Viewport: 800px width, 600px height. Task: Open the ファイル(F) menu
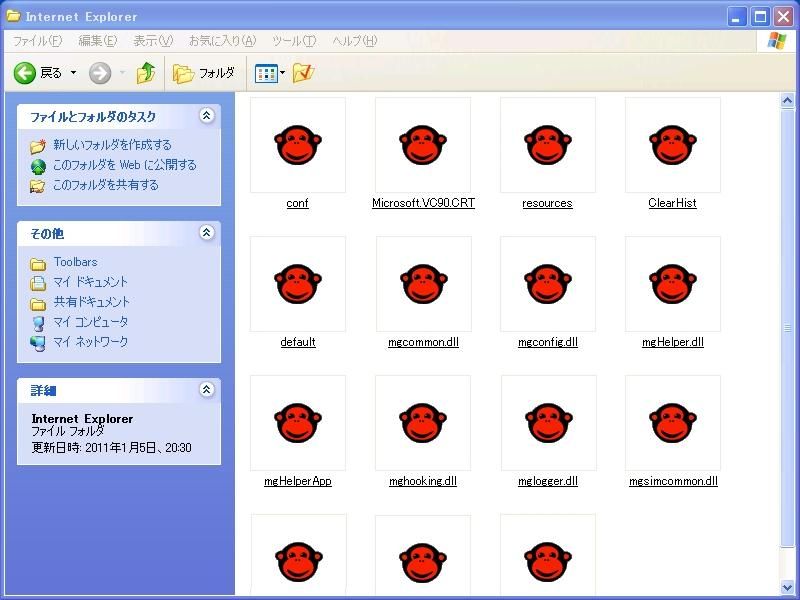(x=37, y=41)
